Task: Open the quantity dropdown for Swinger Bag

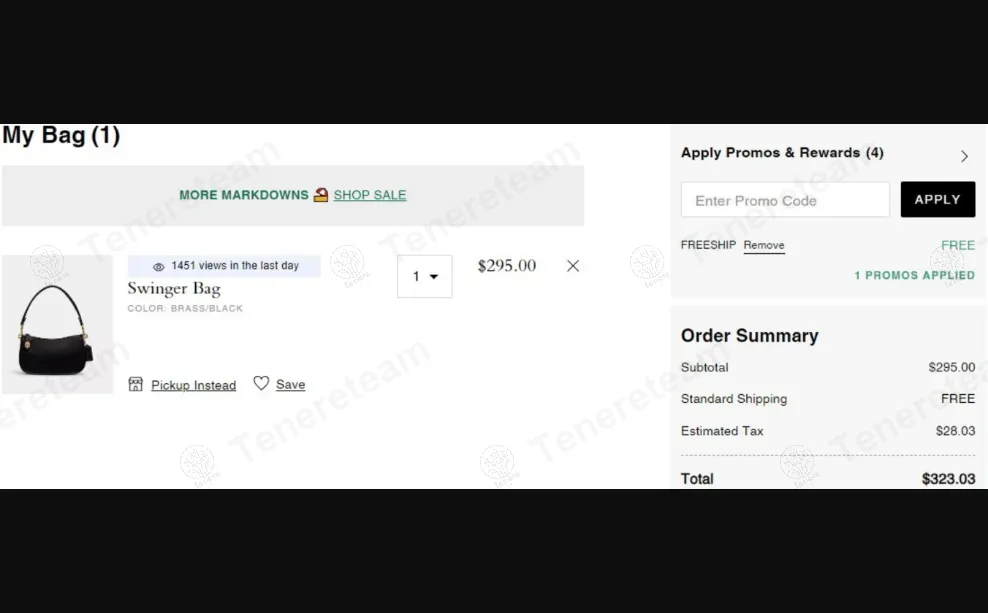Action: coord(425,277)
